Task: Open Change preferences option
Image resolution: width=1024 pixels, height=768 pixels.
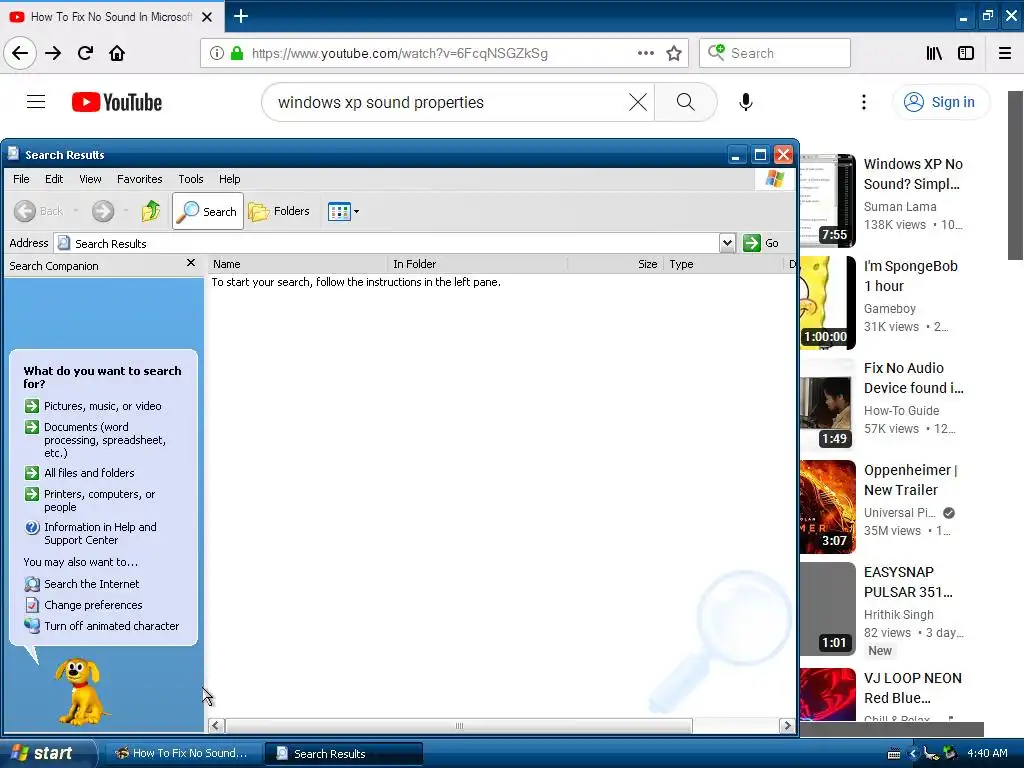Action: (93, 605)
